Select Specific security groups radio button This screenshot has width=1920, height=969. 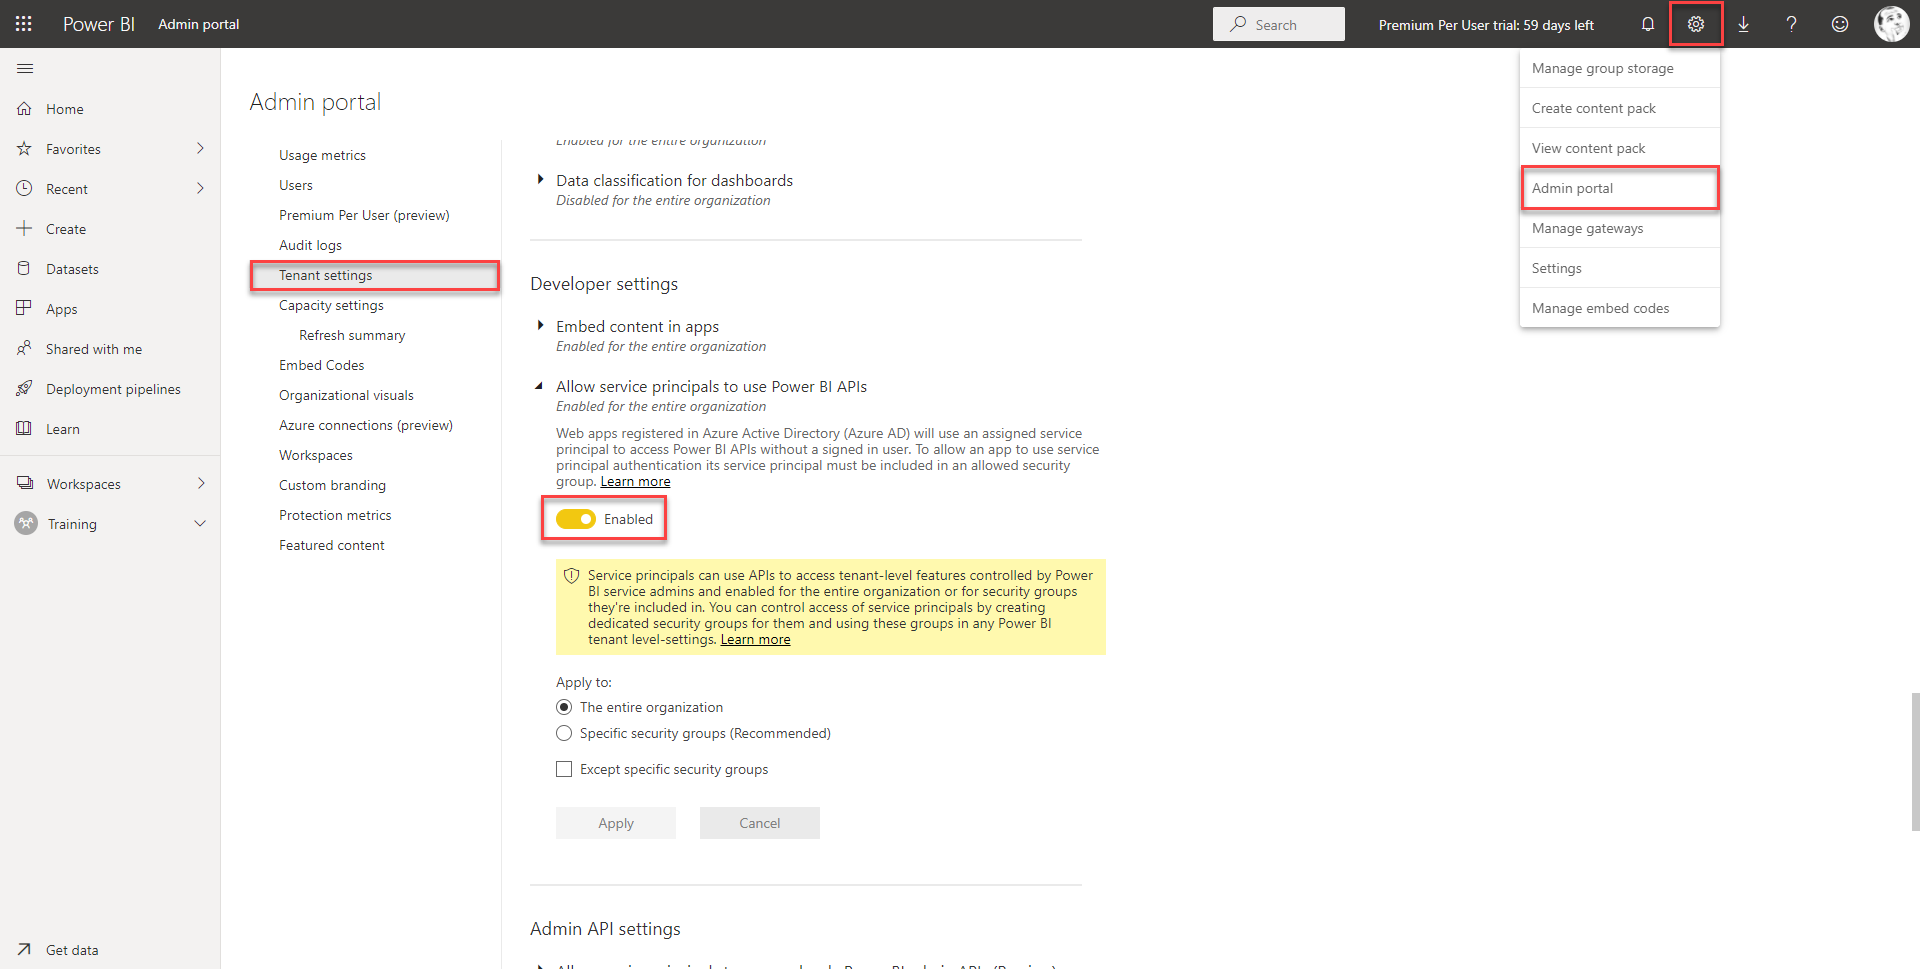(564, 733)
